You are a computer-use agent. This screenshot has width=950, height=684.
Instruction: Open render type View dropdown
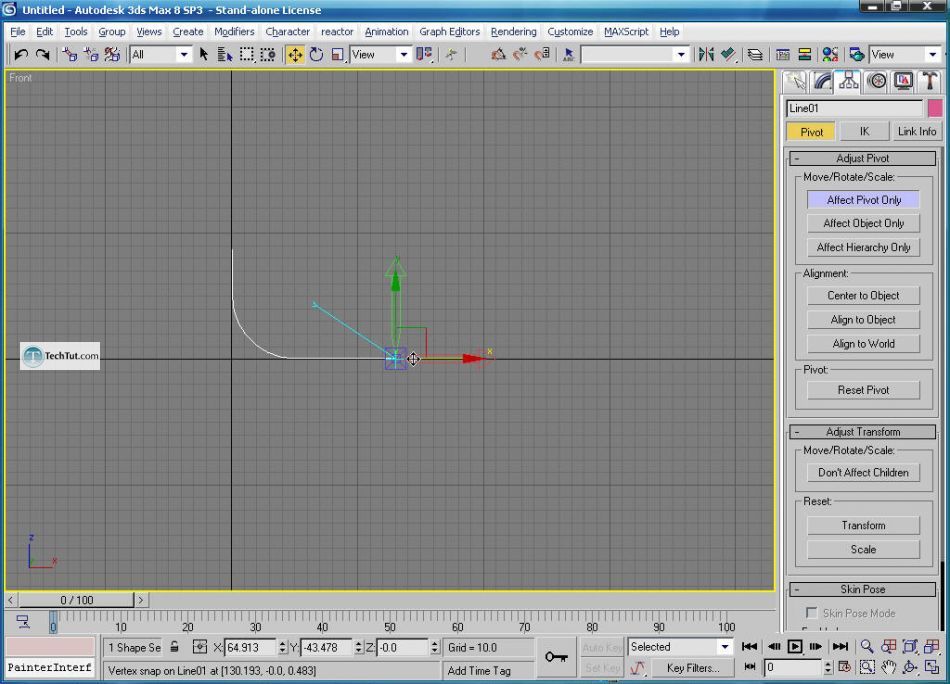click(933, 55)
